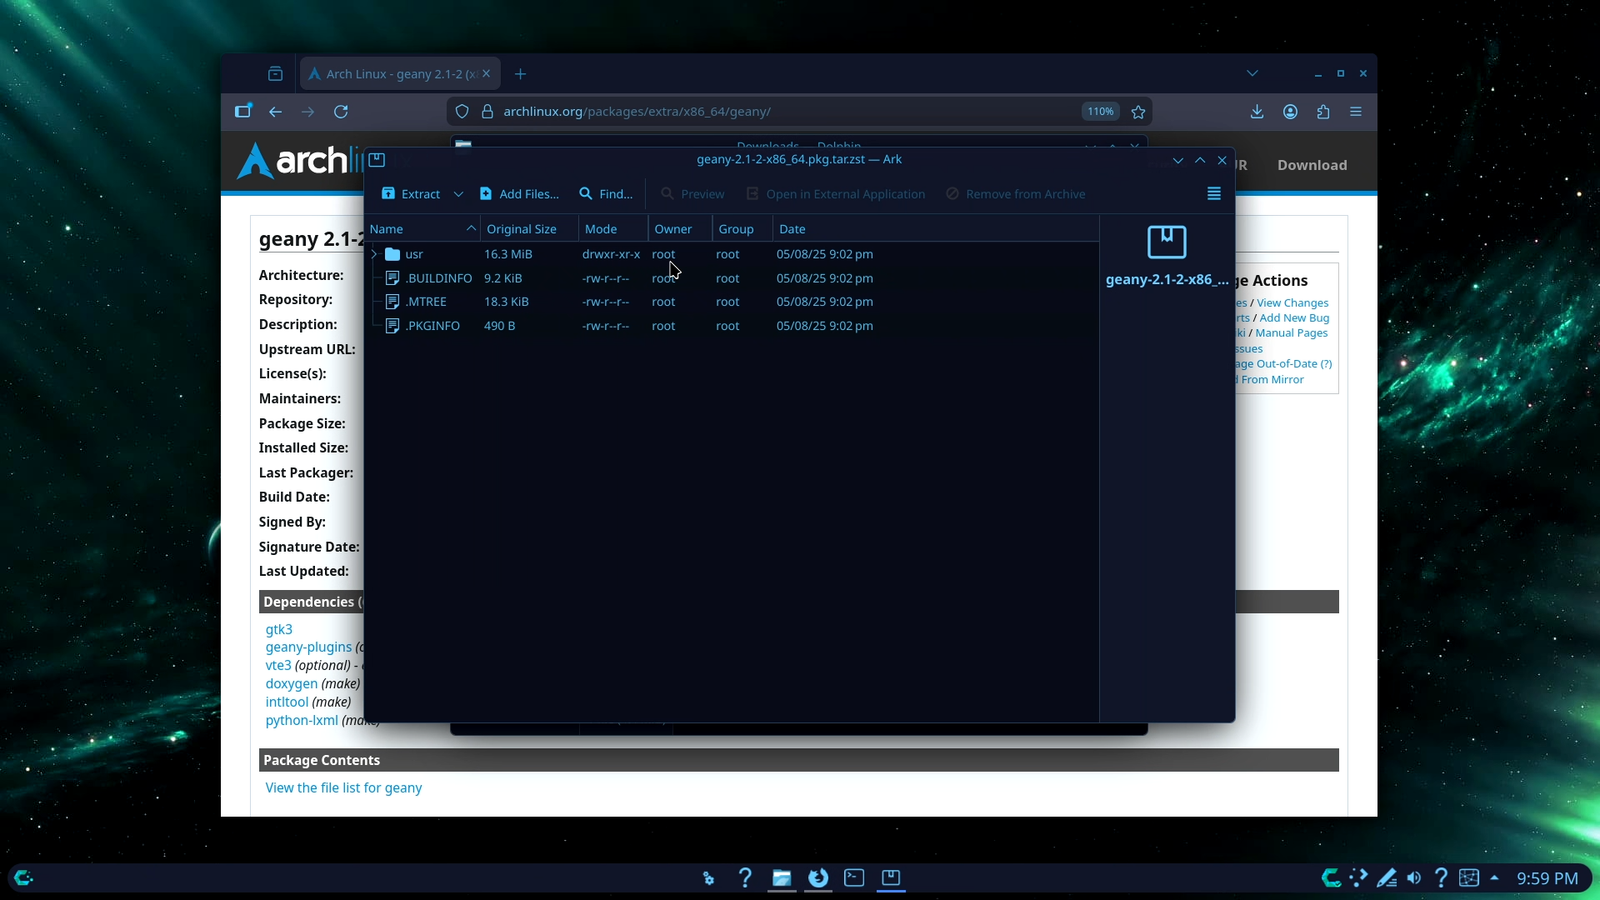The image size is (1600, 900).
Task: Sort by Original Size column
Action: point(529,229)
